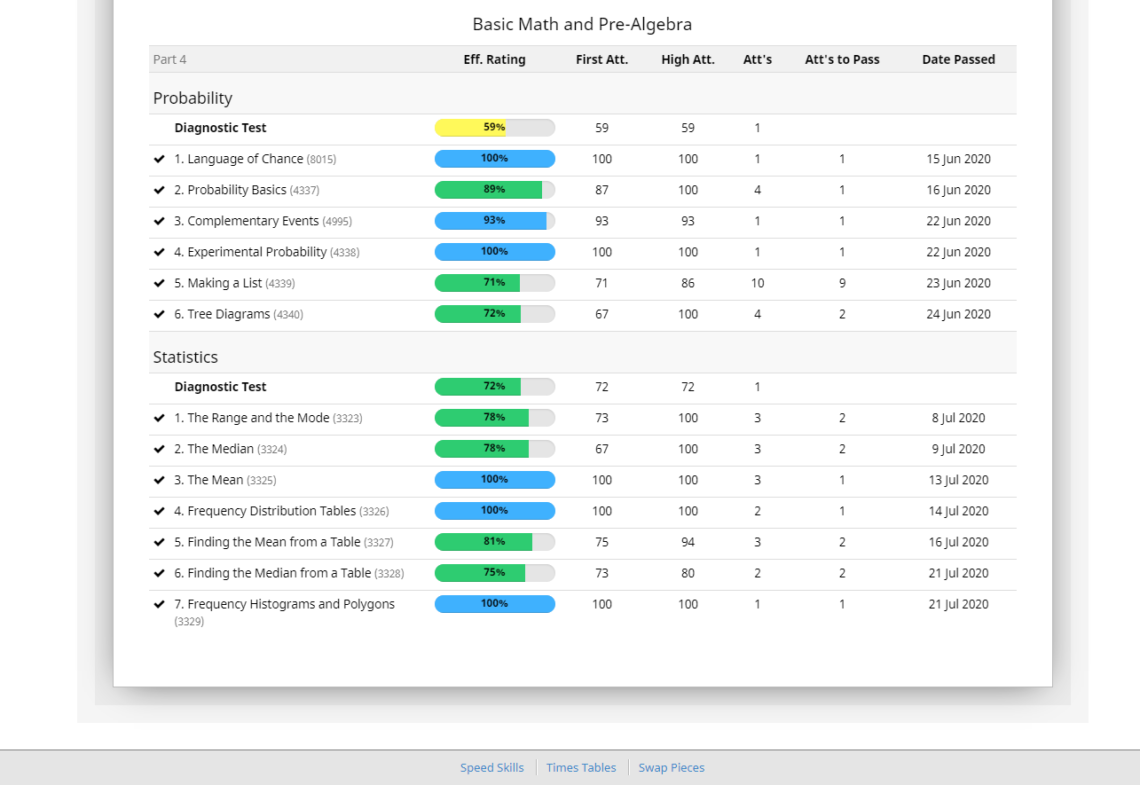1140x785 pixels.
Task: Click checkmark beside The Median
Action: tap(159, 449)
